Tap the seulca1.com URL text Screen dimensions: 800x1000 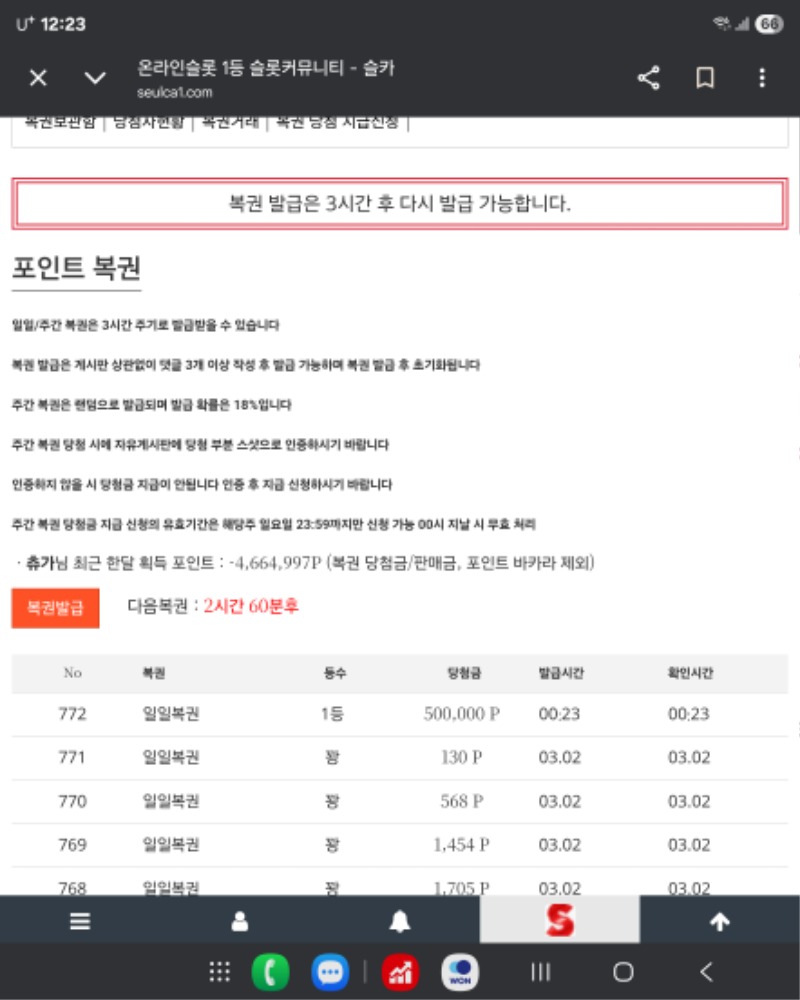[x=175, y=93]
